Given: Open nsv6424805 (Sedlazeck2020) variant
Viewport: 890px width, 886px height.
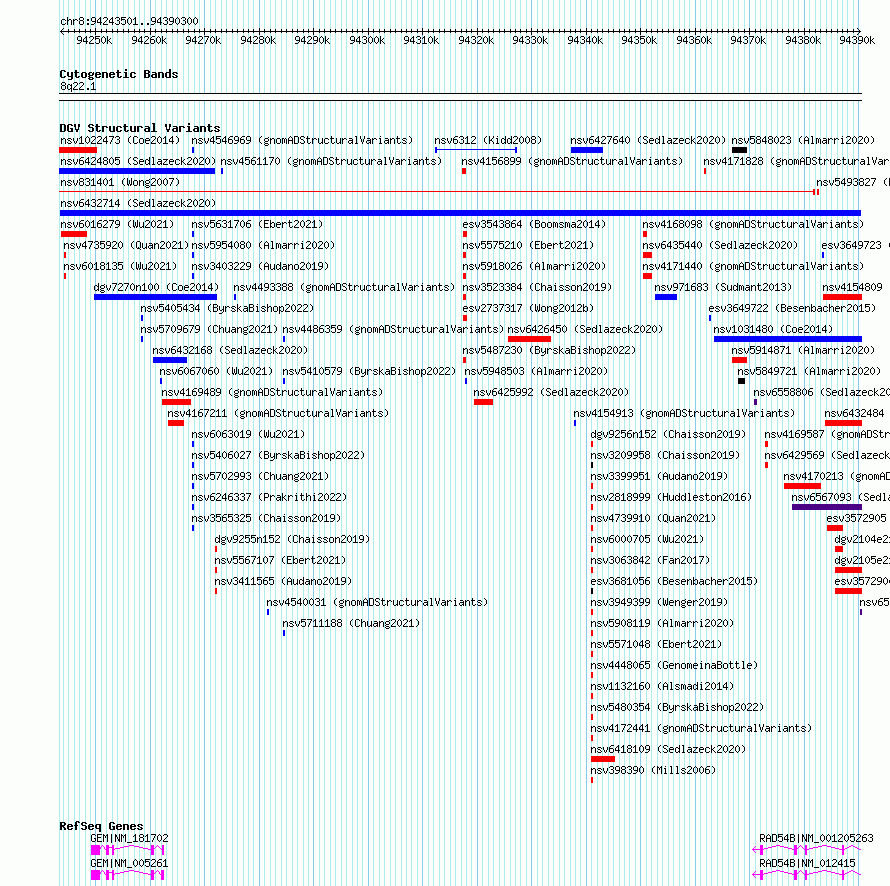Looking at the screenshot, I should point(138,161).
